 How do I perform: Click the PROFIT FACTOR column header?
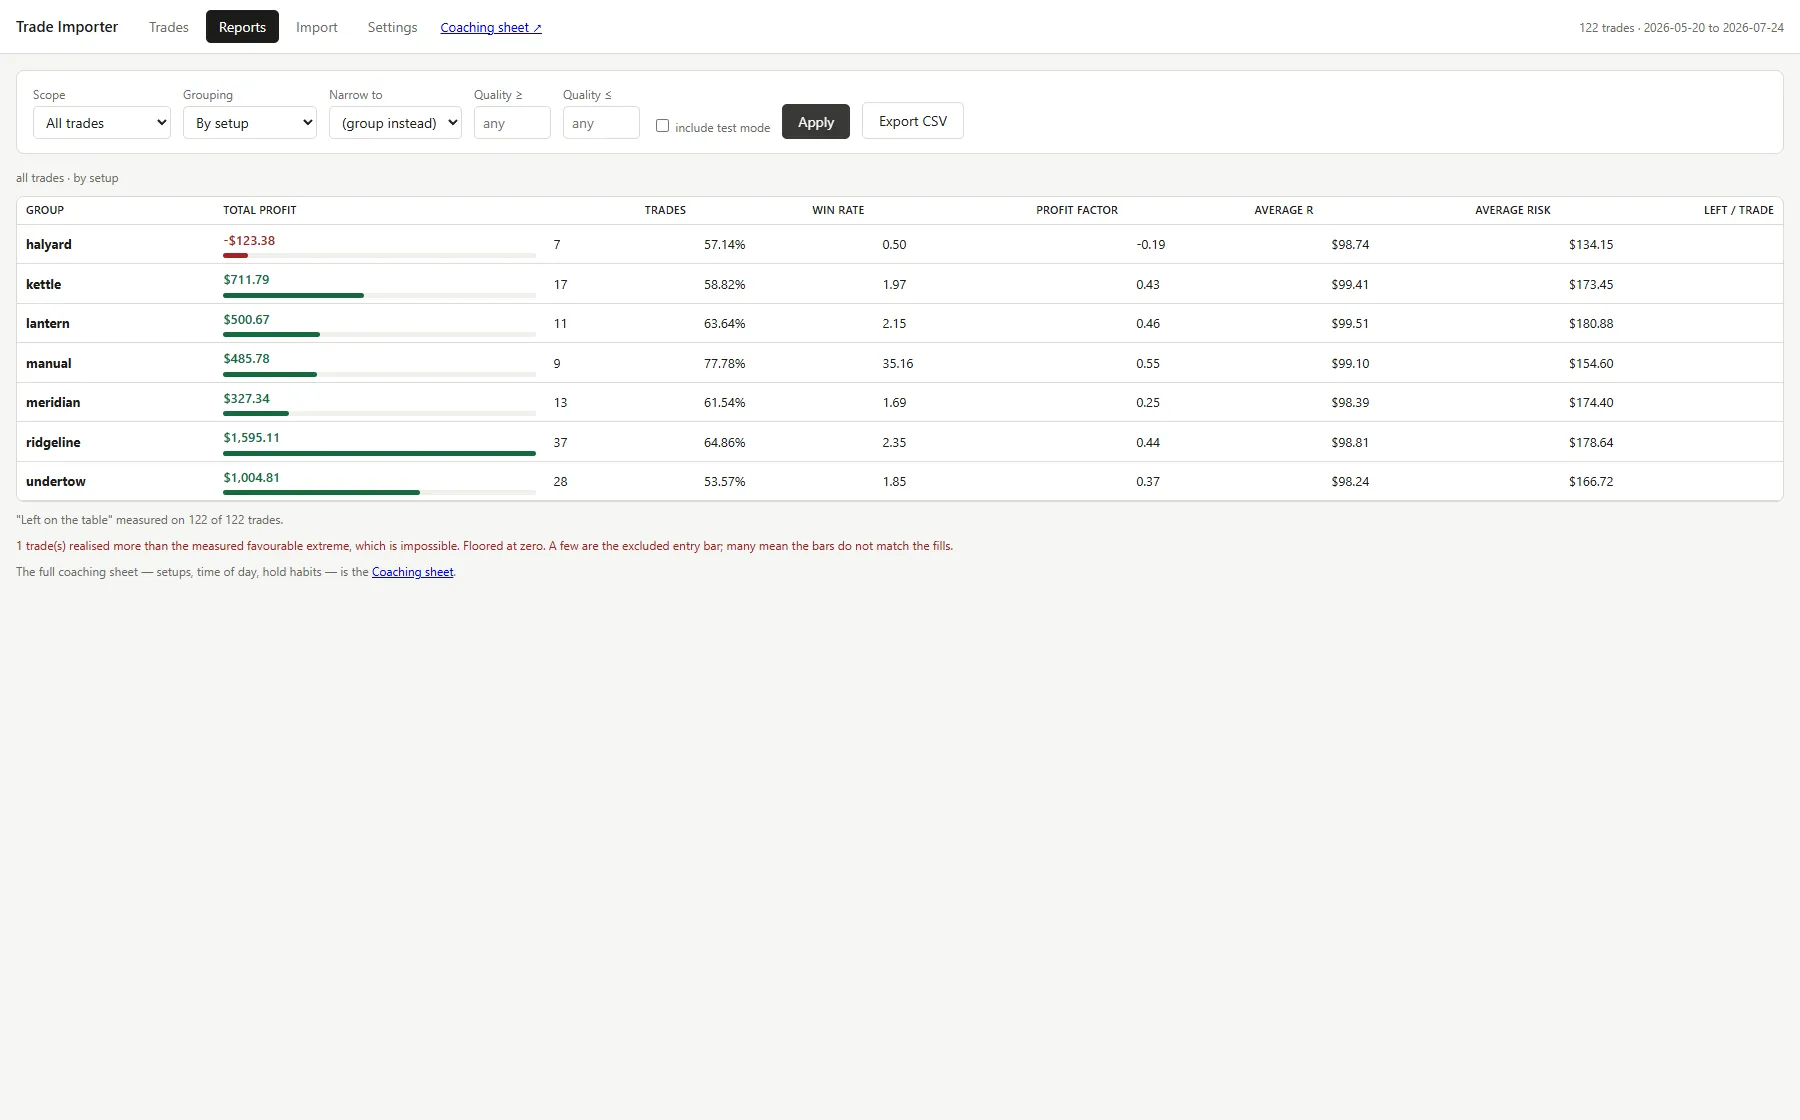point(1077,210)
